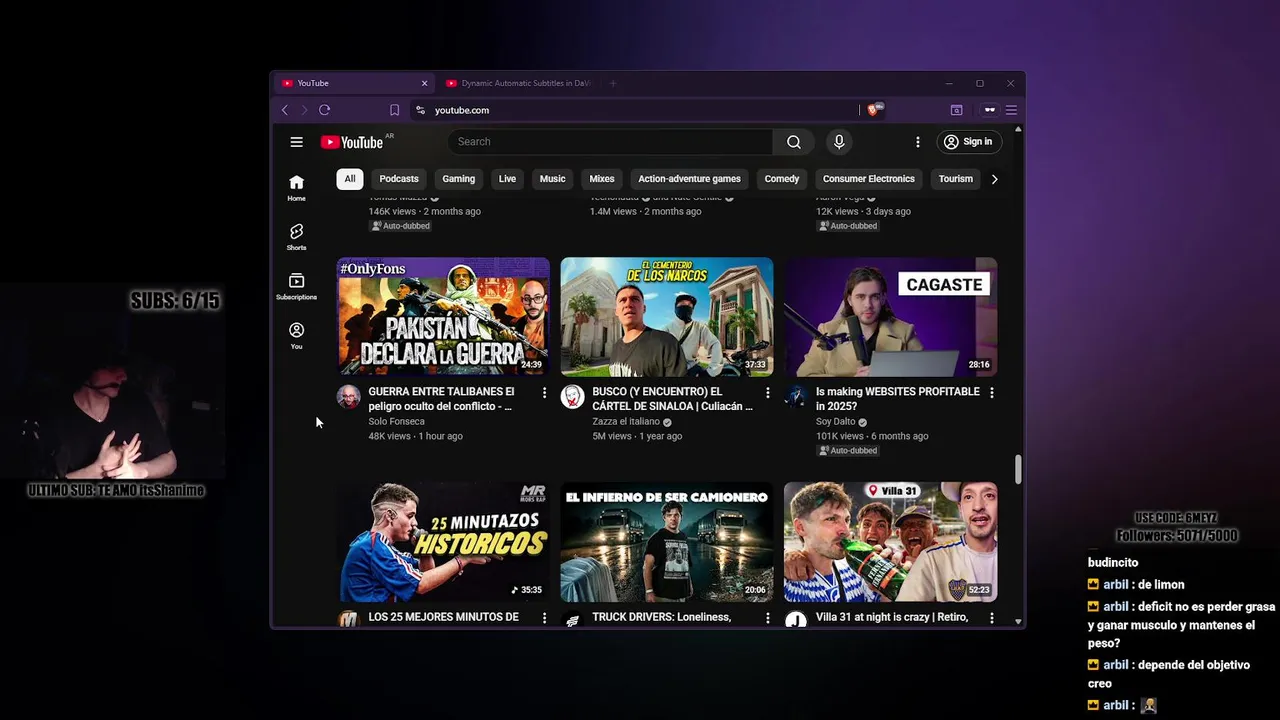Select the Music filter chip
Image resolution: width=1280 pixels, height=720 pixels.
552,179
